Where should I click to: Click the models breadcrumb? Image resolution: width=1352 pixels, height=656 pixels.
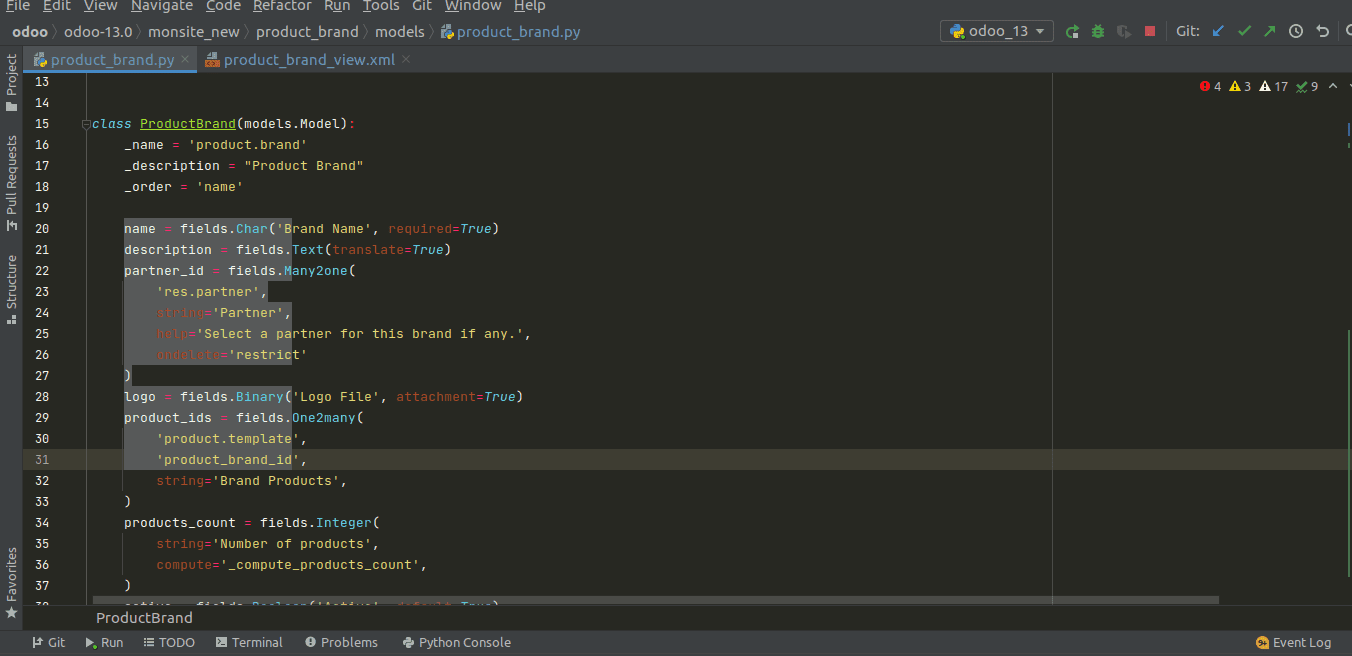[400, 31]
